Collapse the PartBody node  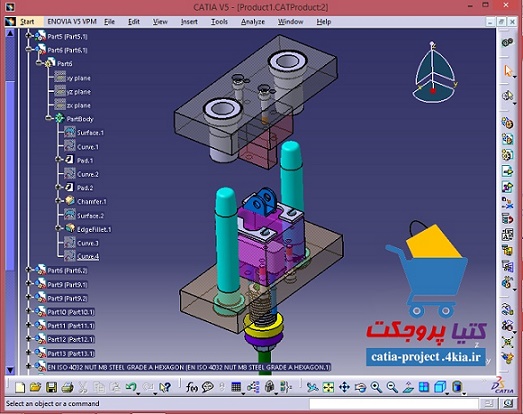pyautogui.click(x=49, y=118)
